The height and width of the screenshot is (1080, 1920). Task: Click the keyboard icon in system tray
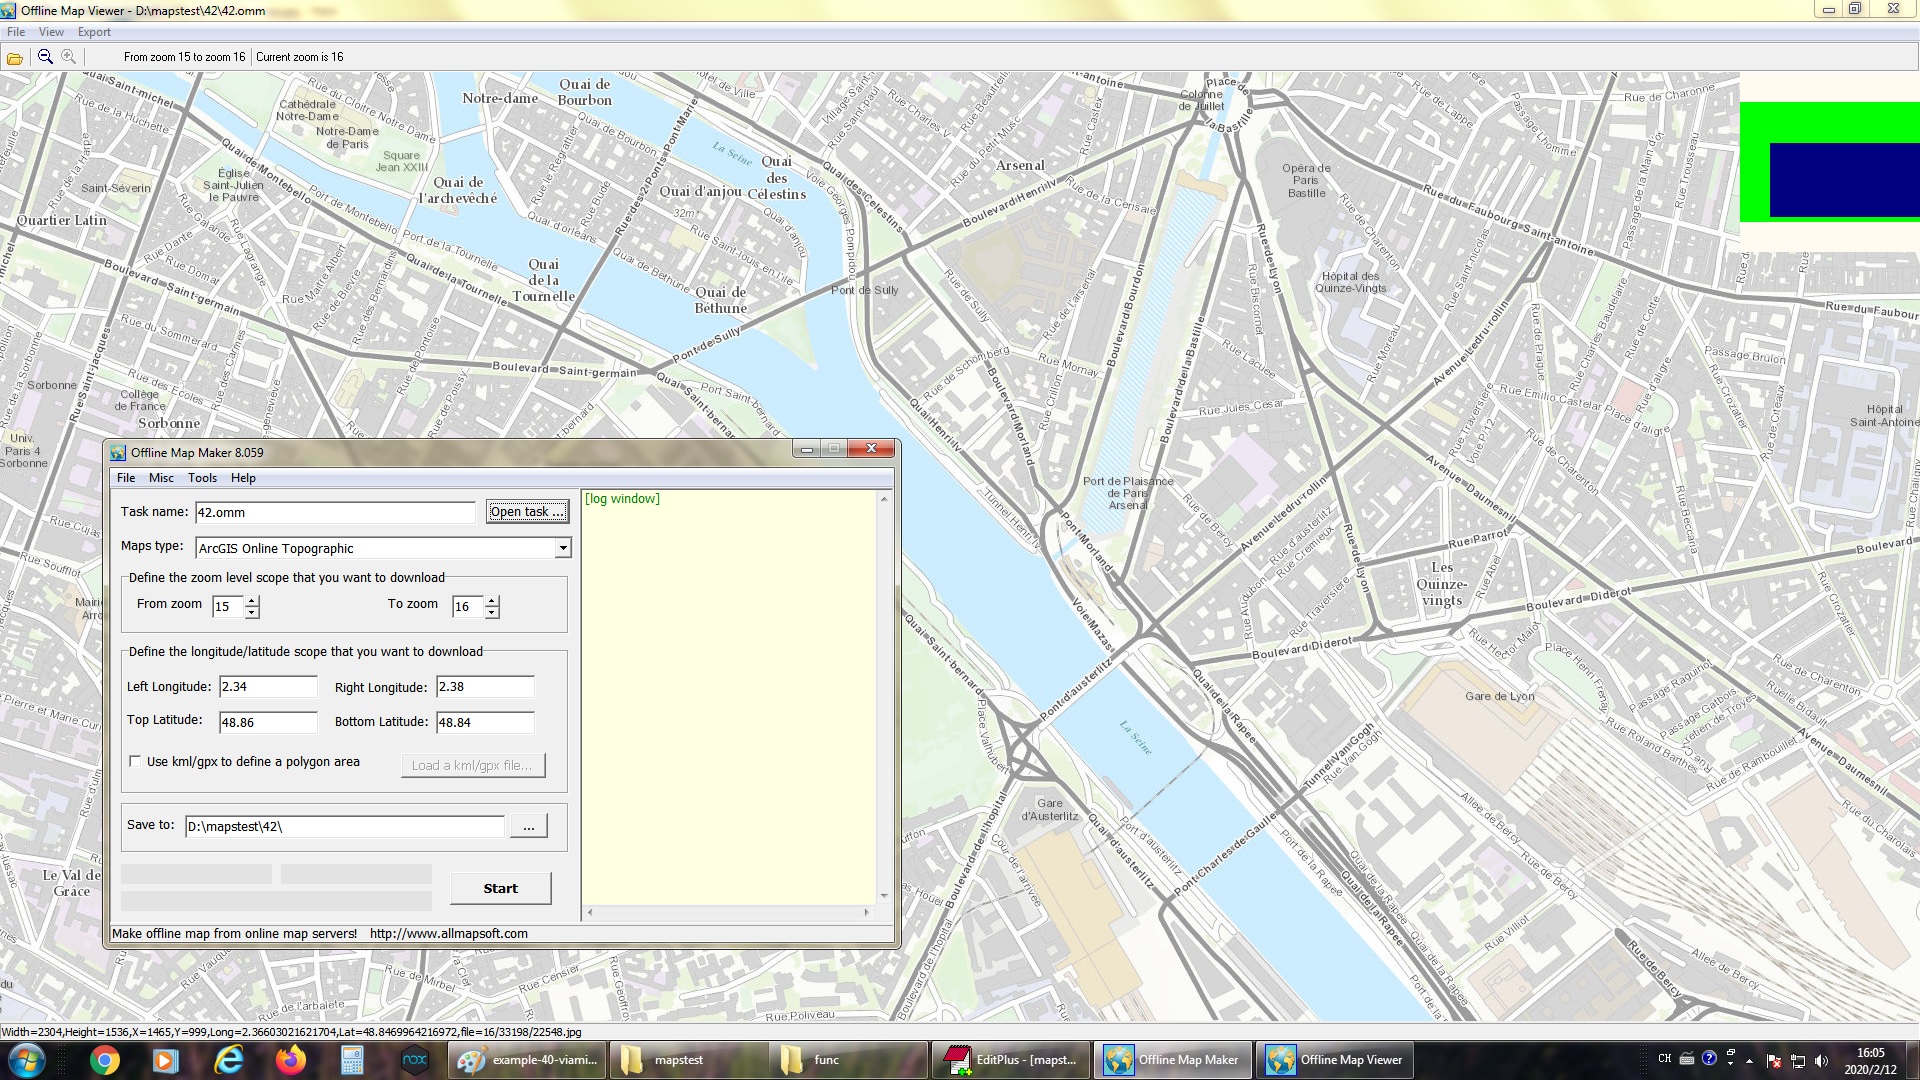click(x=1687, y=1058)
